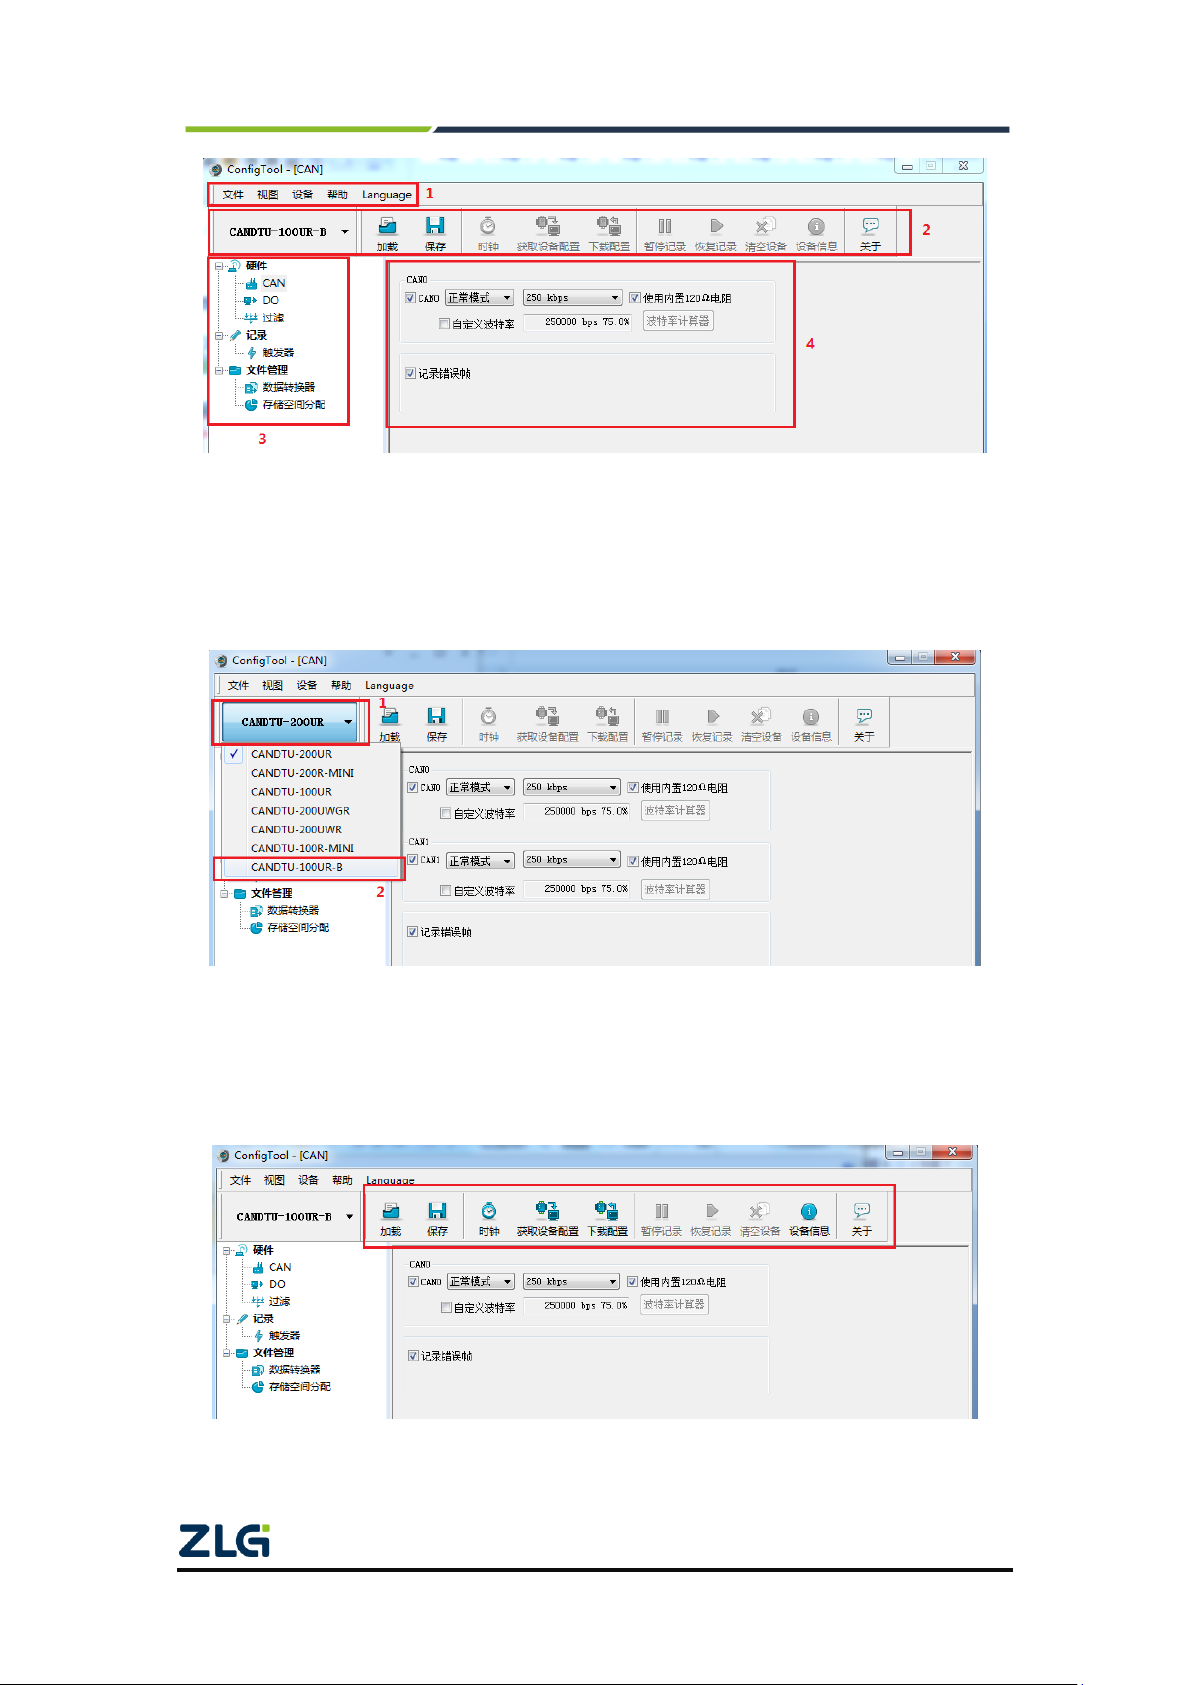Click baud rate field in first screenshot
The height and width of the screenshot is (1685, 1192).
click(577, 322)
